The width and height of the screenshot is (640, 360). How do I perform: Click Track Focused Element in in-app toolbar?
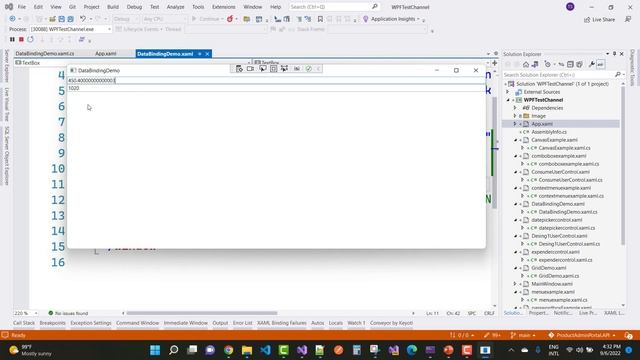coord(284,69)
